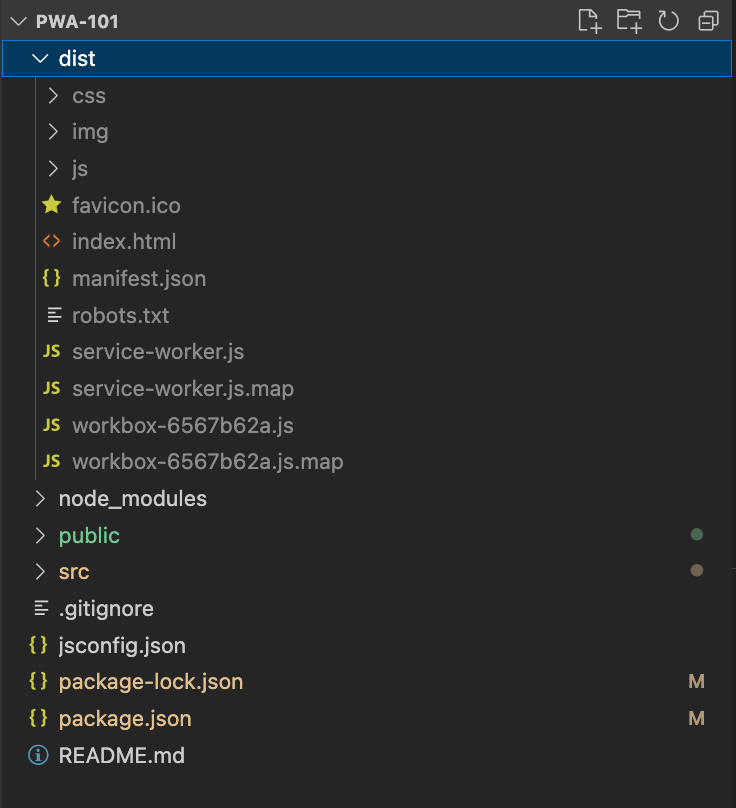
Task: Select workbox-6567b62a.js.map file
Action: [207, 462]
